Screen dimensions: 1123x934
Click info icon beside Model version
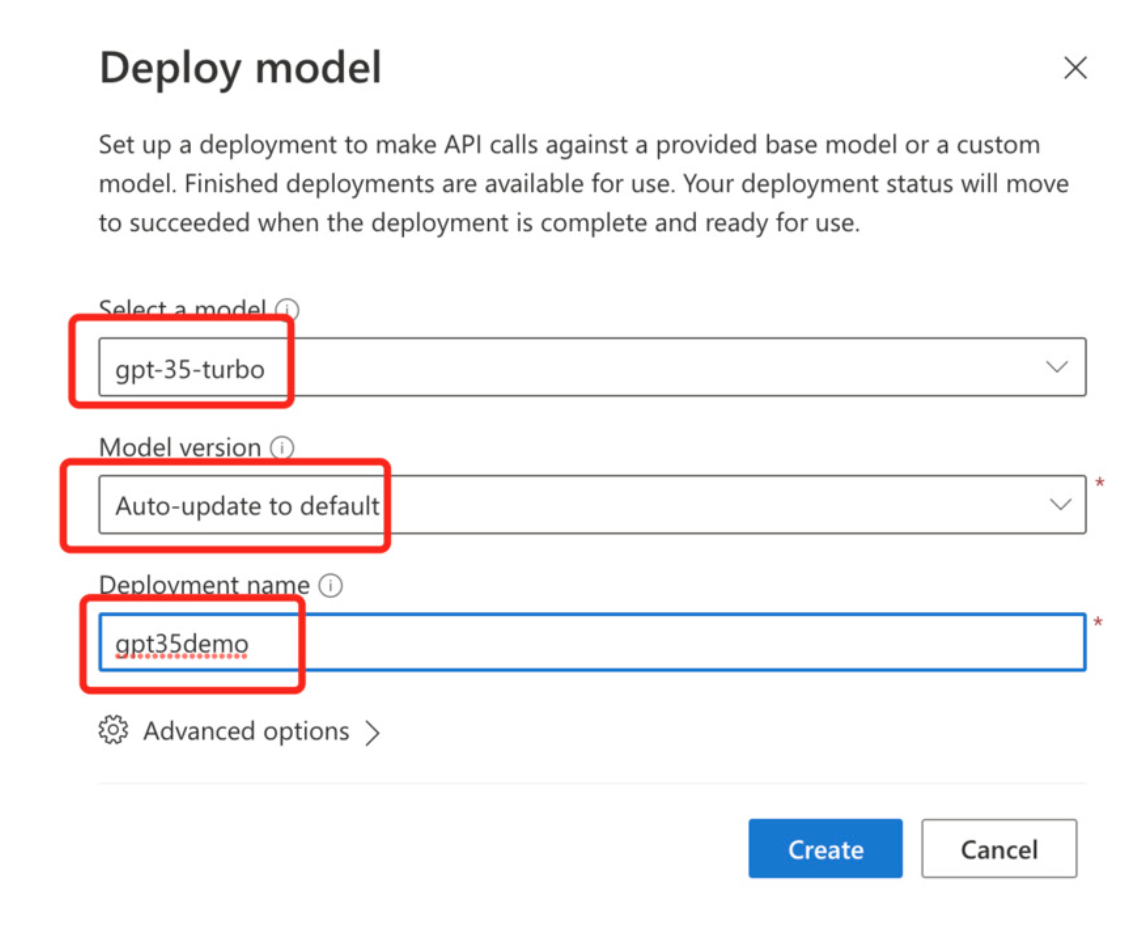click(283, 448)
